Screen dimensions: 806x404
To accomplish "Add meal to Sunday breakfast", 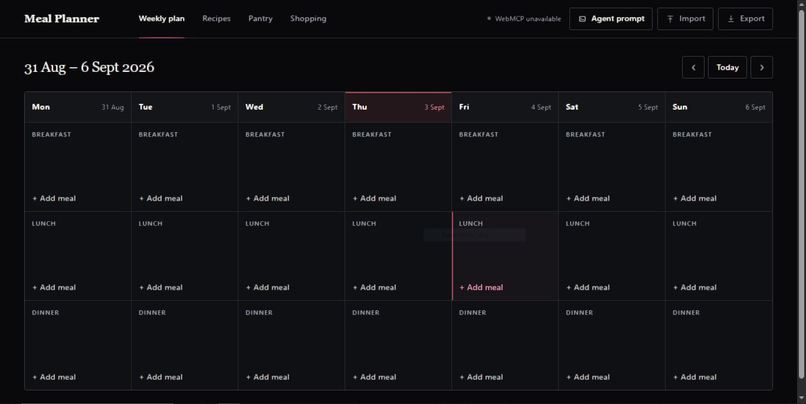I will click(695, 198).
